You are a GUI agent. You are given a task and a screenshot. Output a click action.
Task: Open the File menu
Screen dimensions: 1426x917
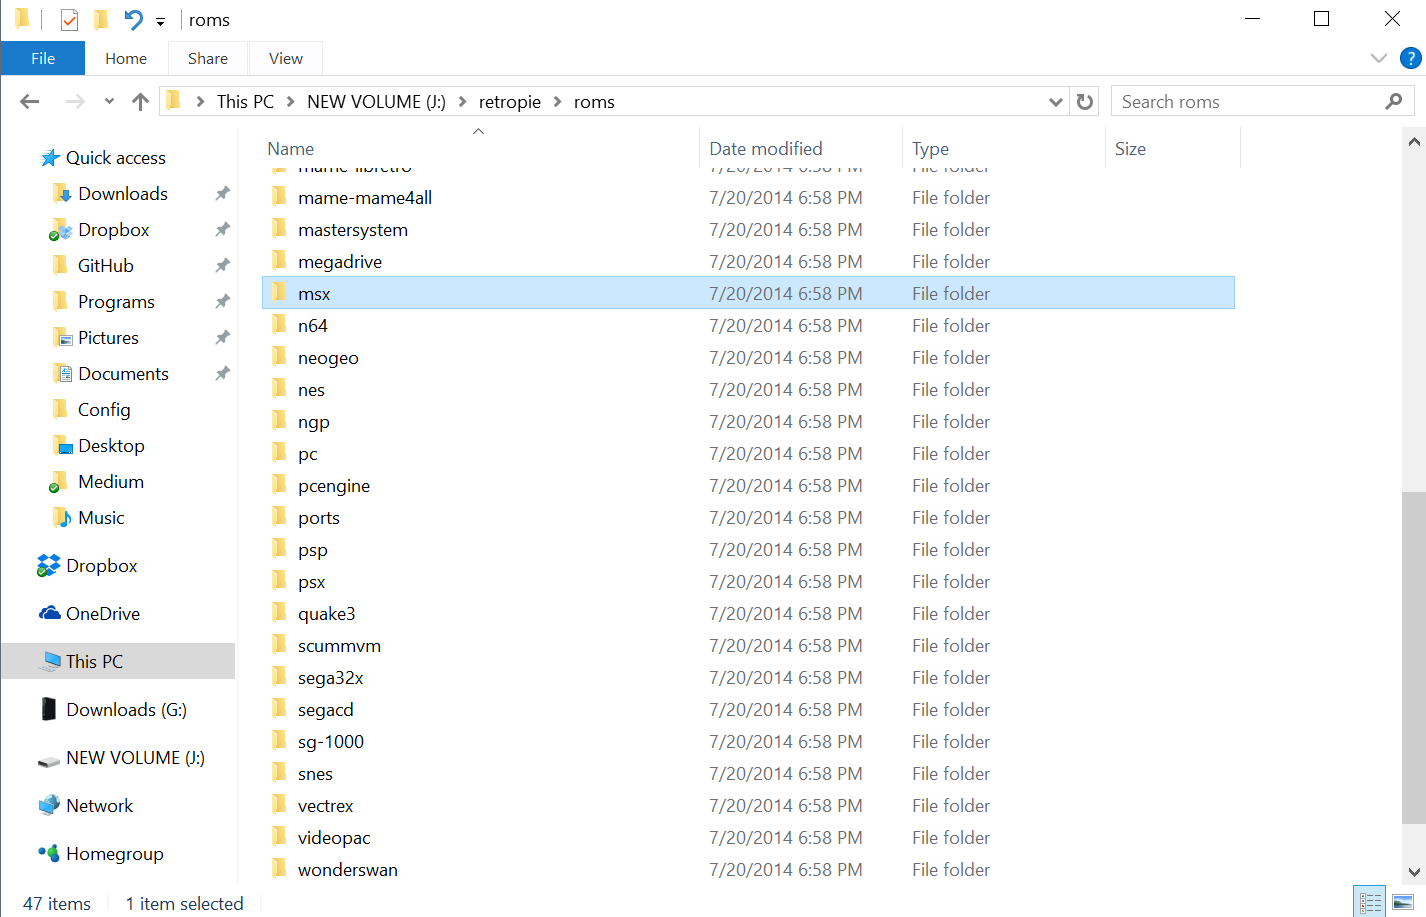43,59
